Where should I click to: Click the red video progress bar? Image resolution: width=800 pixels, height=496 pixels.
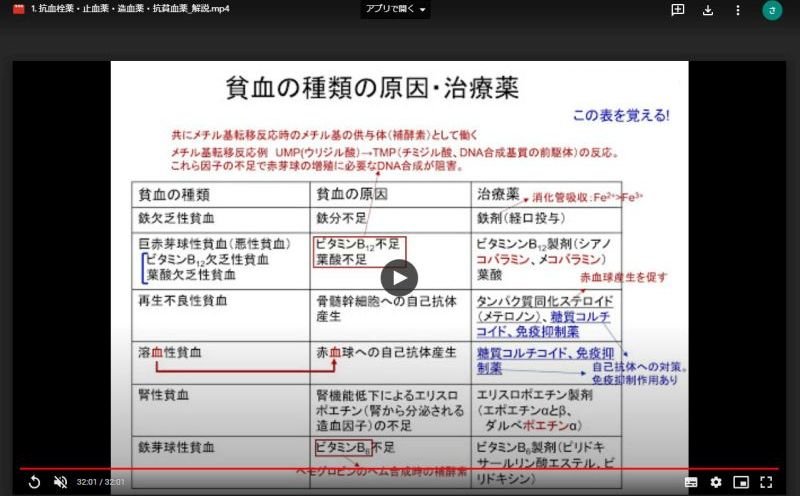[x=399, y=468]
